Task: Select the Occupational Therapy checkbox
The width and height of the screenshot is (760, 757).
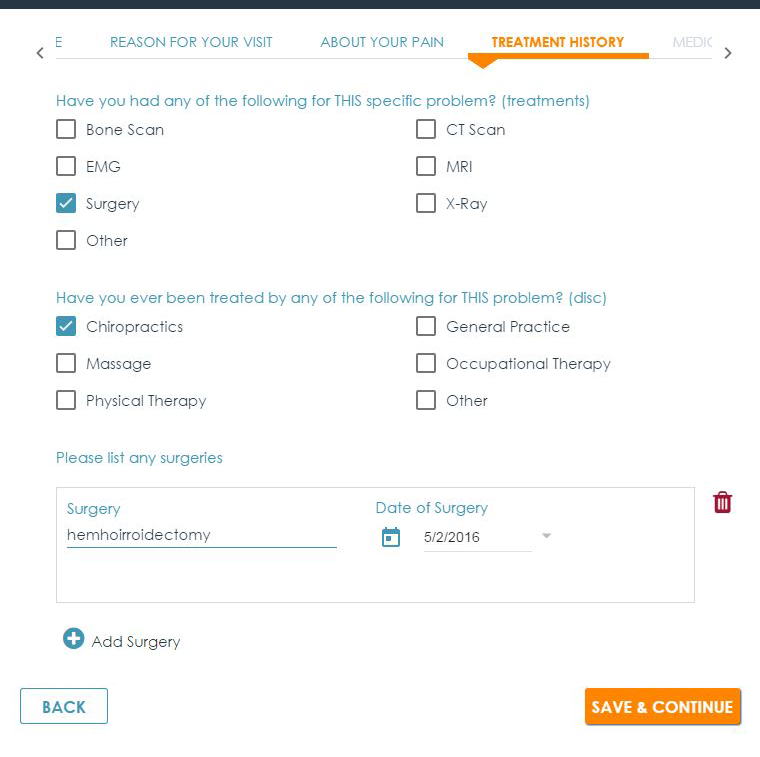Action: pos(426,364)
